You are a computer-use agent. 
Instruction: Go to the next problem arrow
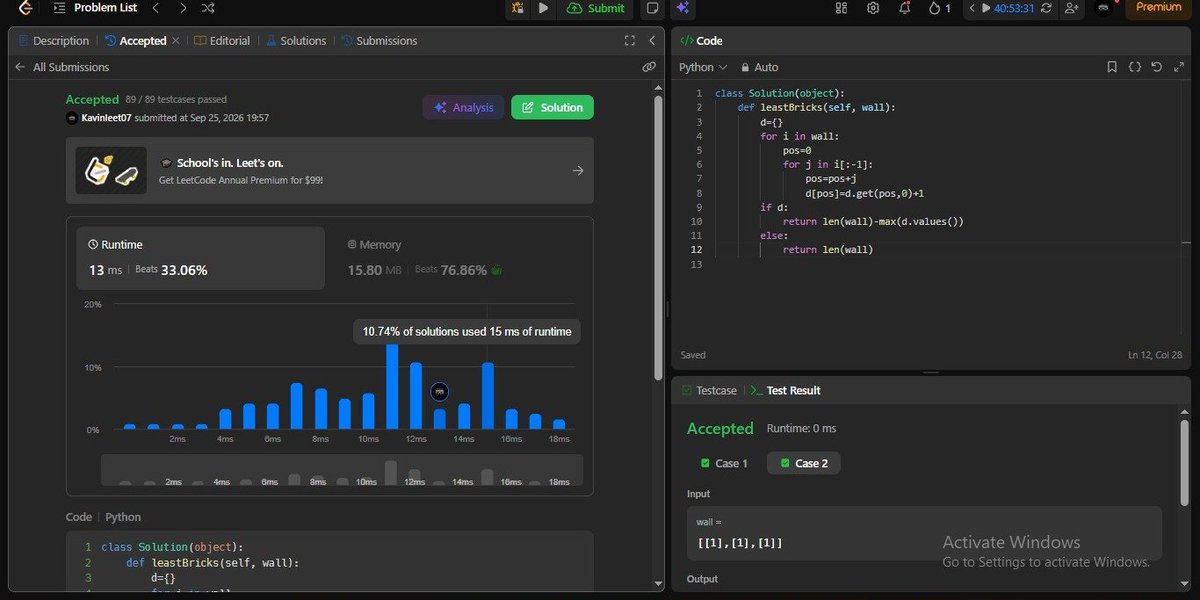click(182, 8)
